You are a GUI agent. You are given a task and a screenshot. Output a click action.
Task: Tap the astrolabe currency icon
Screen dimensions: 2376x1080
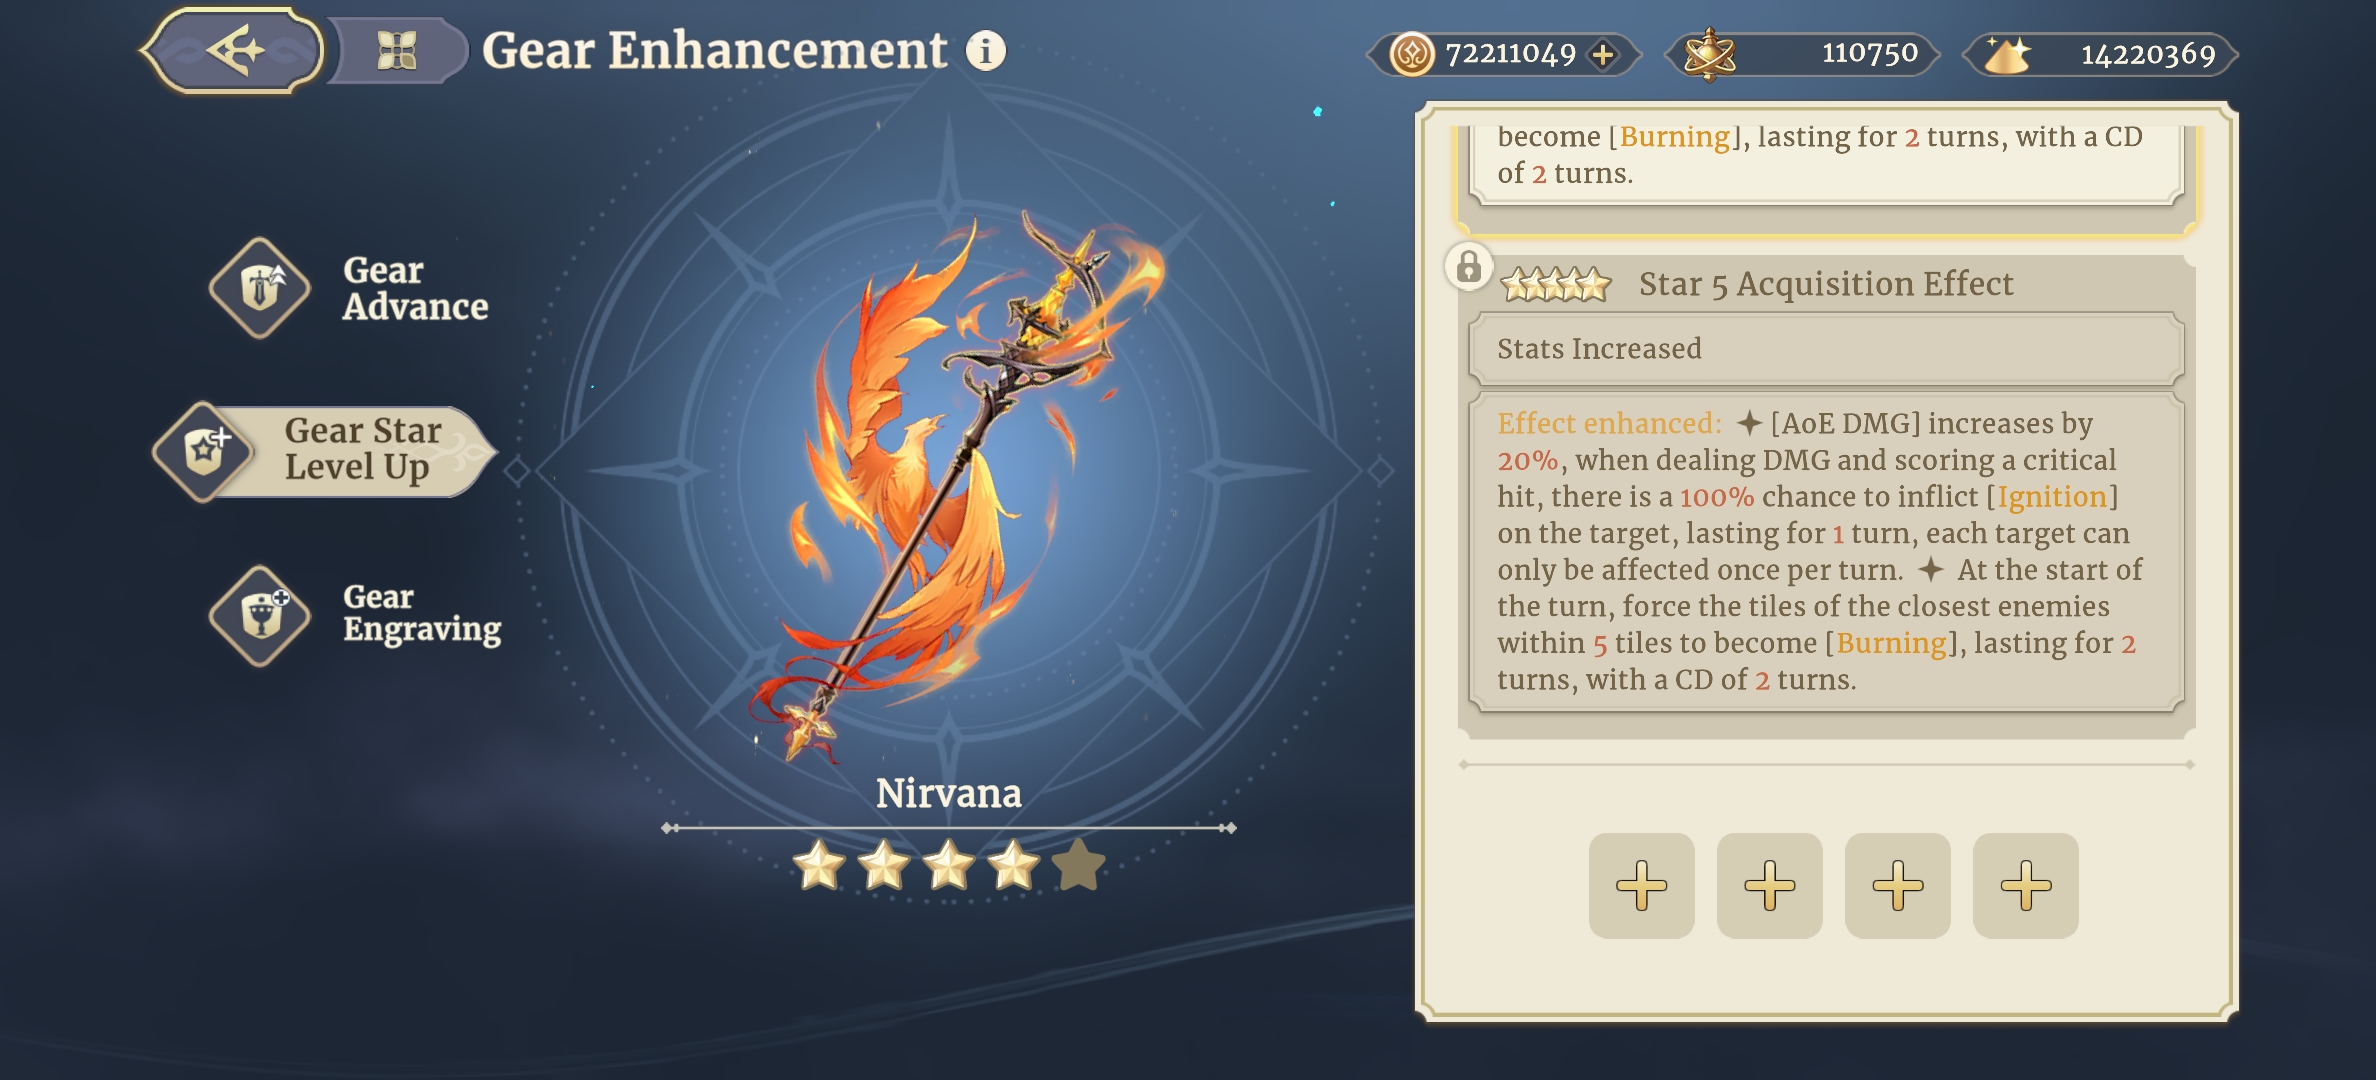click(1709, 54)
